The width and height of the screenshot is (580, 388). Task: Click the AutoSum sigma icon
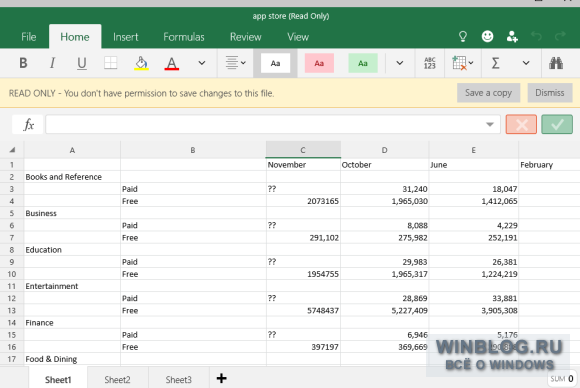point(495,63)
